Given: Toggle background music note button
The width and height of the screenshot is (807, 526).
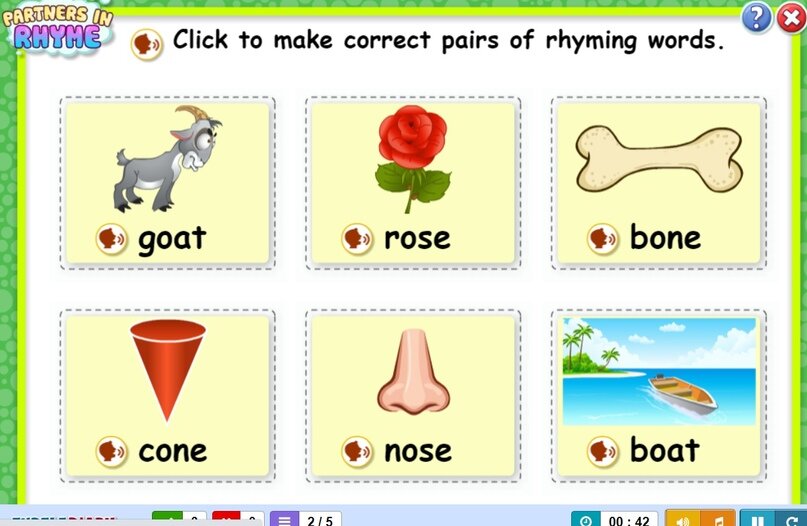Looking at the screenshot, I should coord(717,519).
